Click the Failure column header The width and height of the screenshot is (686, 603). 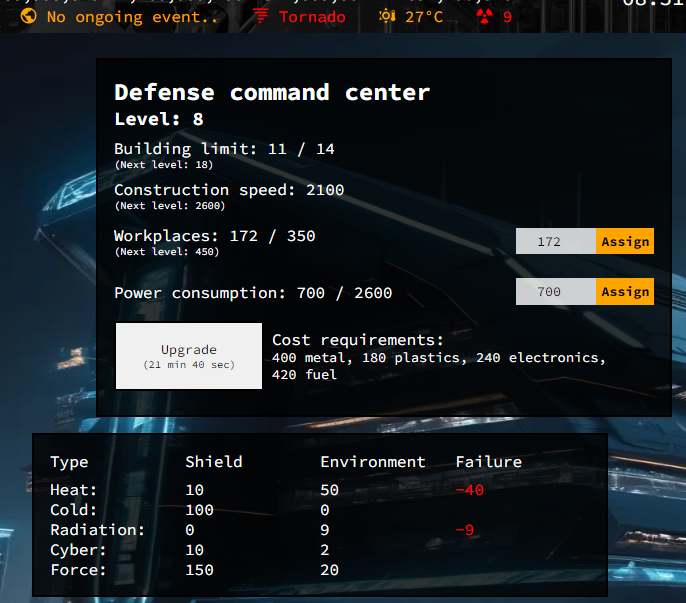(488, 462)
